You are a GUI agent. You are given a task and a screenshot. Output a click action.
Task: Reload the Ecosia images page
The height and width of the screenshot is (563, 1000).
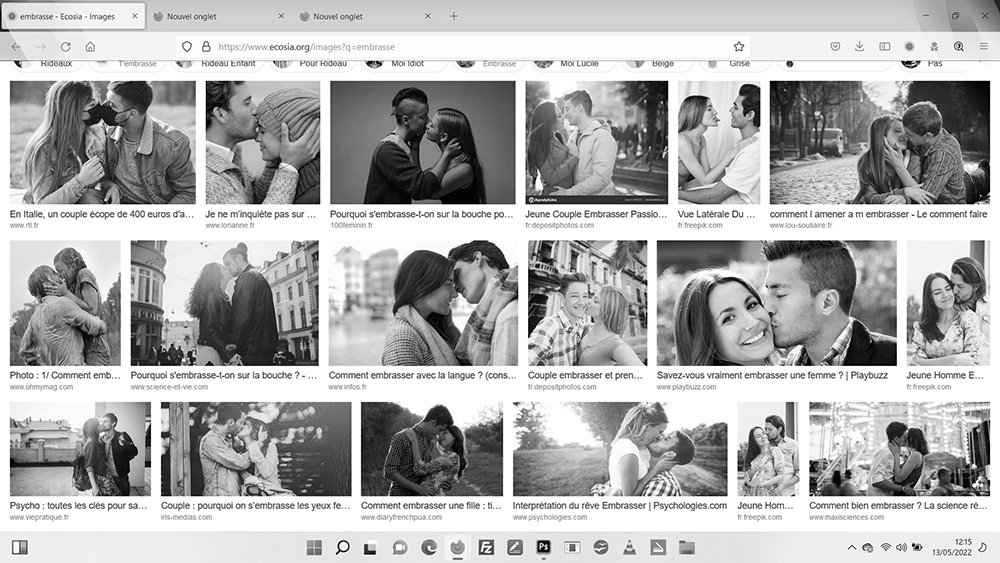pos(66,47)
